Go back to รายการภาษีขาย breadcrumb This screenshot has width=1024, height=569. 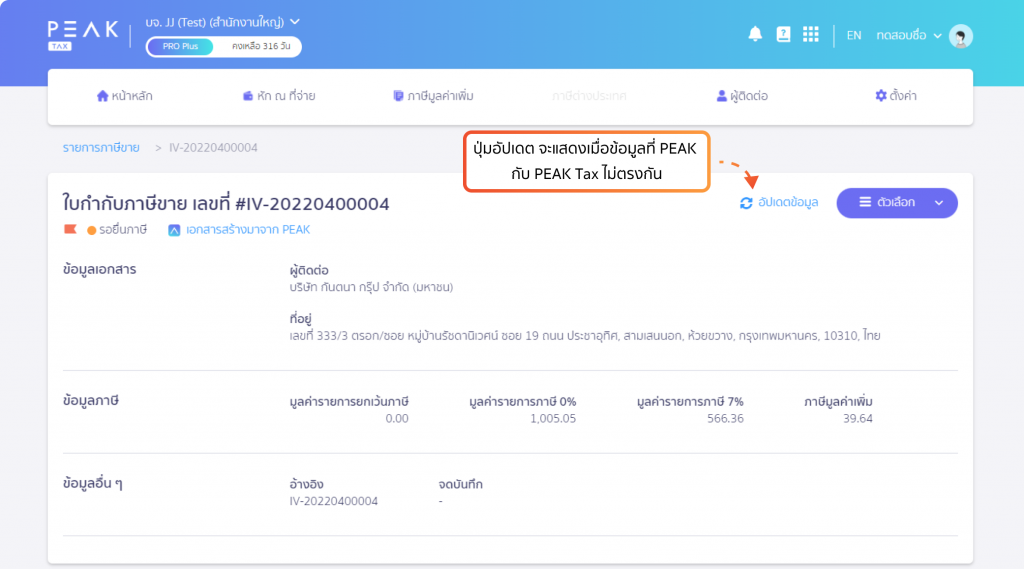(101, 148)
